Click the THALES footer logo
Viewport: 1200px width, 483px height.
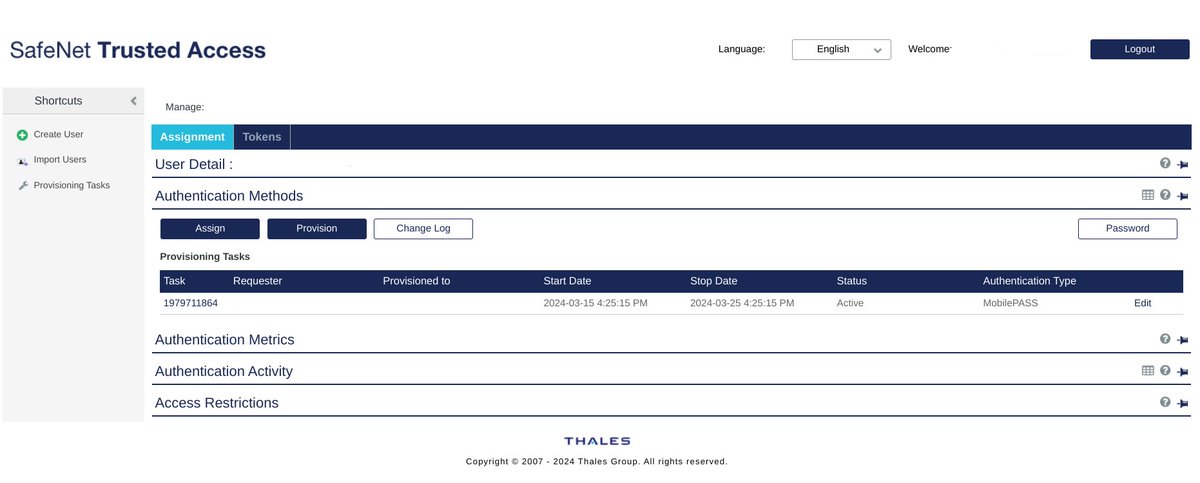tap(597, 441)
